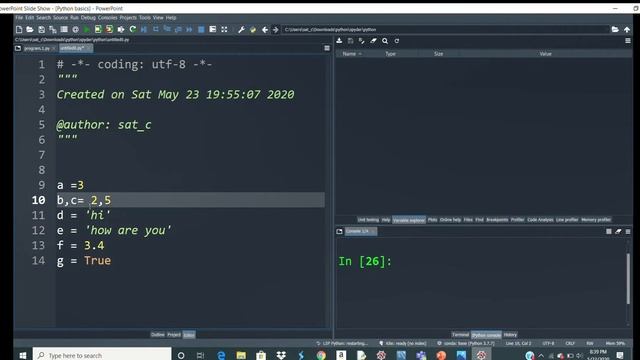
Task: Click the conda base Python status bar entry
Action: (x=466, y=343)
